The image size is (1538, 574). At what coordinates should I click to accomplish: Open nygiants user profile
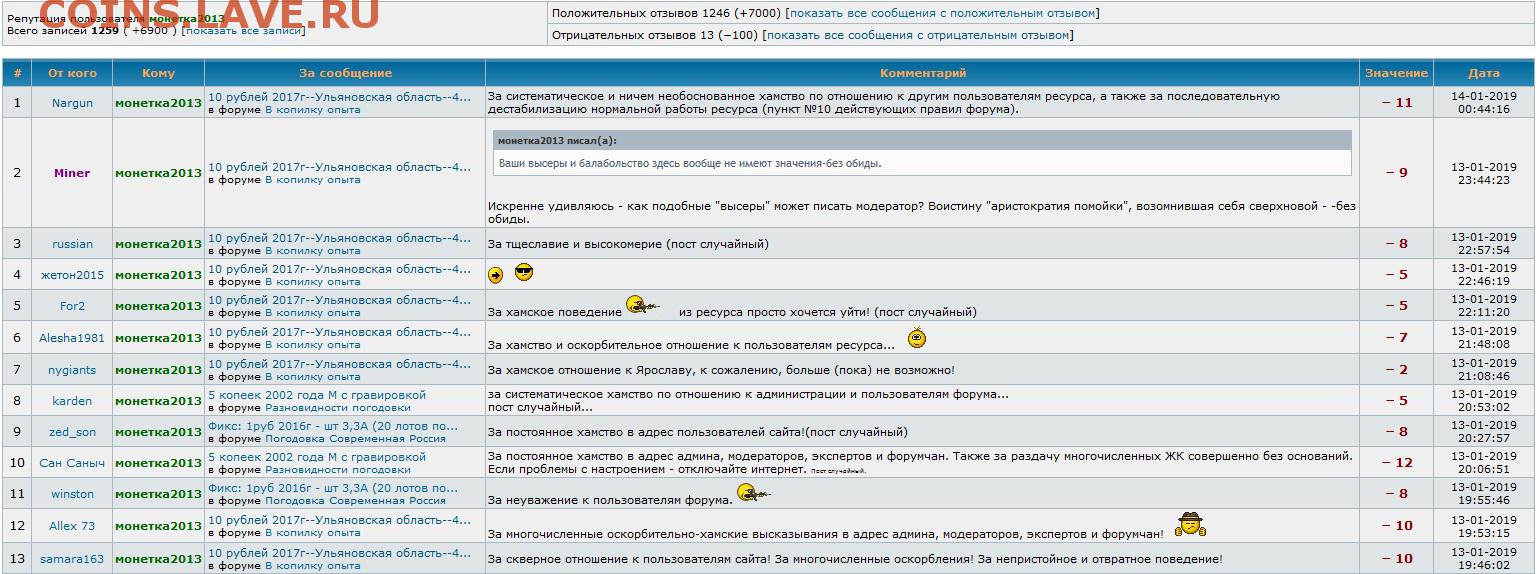(72, 370)
